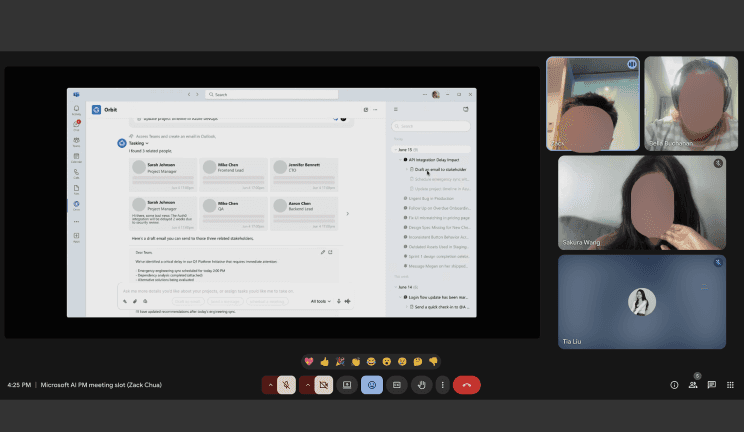Screen dimensions: 744x432
Task: Show next people cards with right arrow
Action: (x=347, y=214)
